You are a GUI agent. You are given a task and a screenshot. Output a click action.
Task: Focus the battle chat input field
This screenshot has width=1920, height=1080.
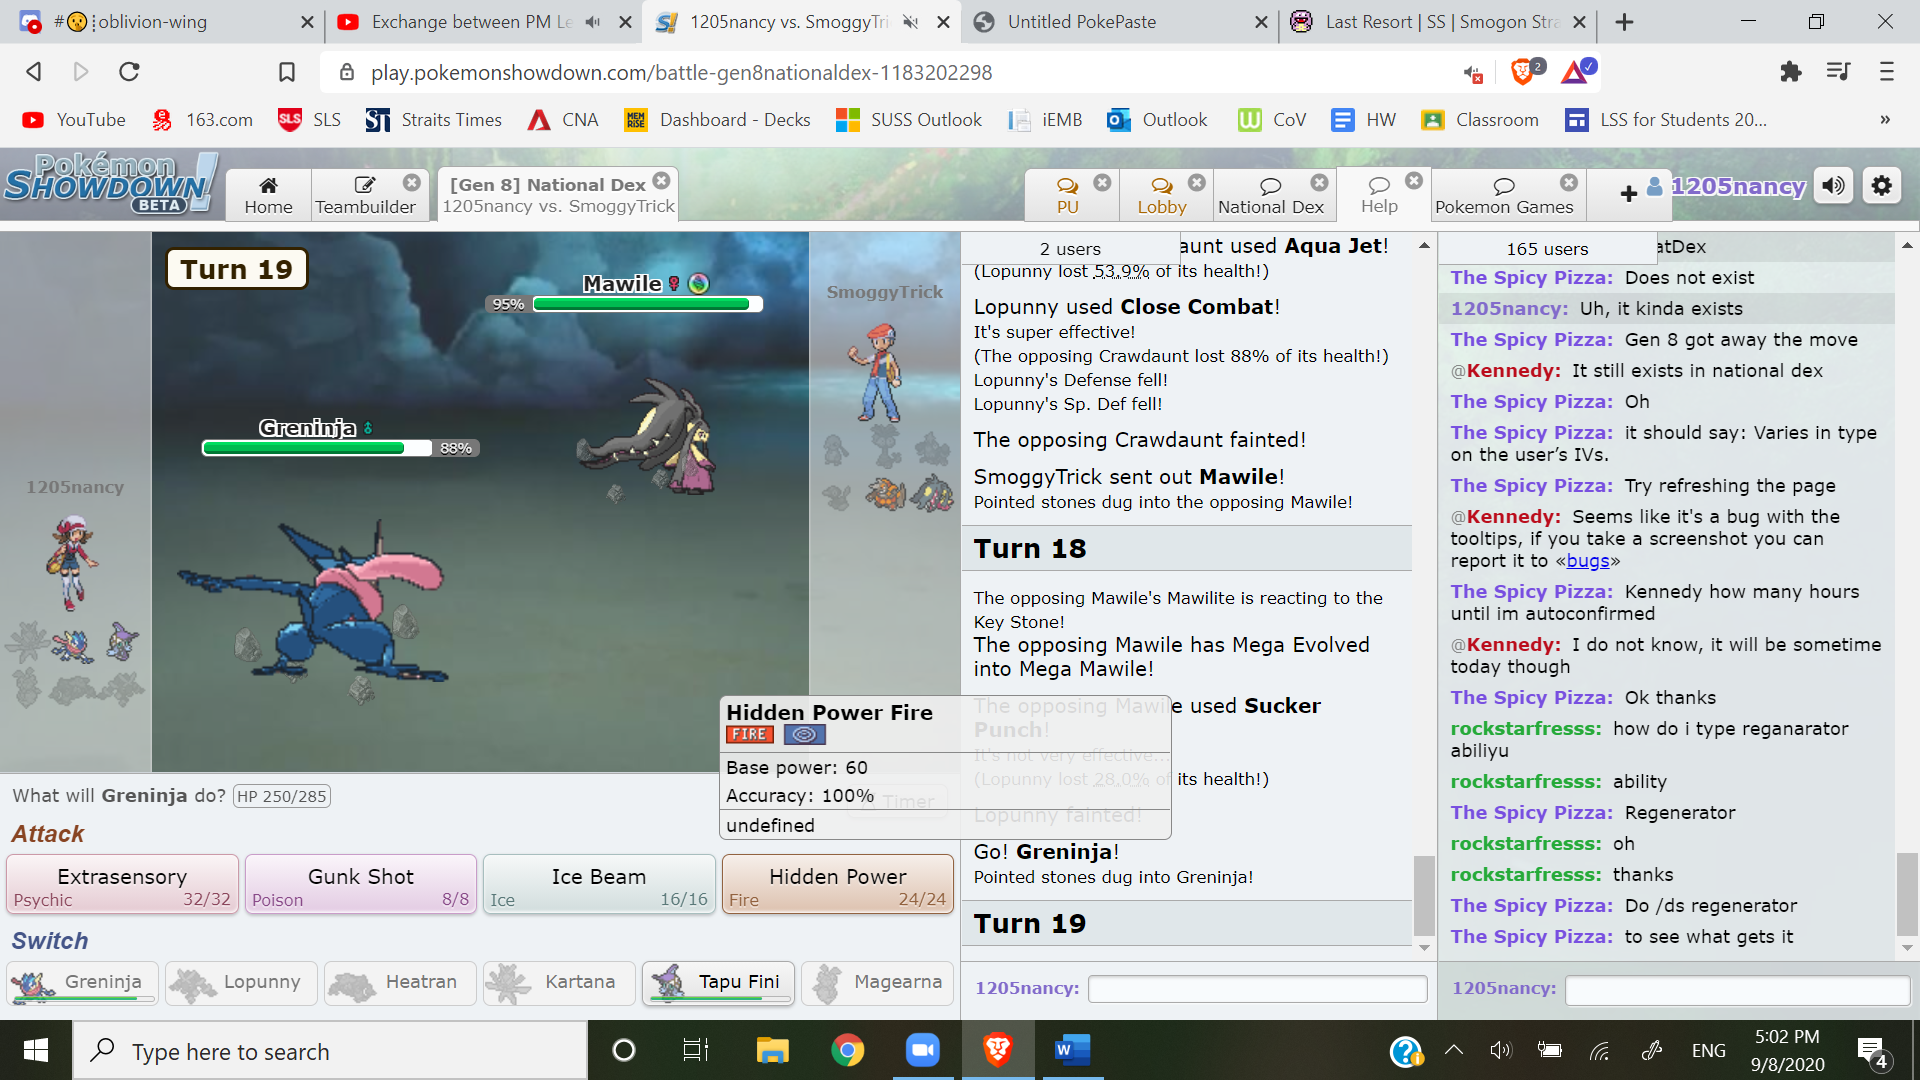[x=1257, y=988]
